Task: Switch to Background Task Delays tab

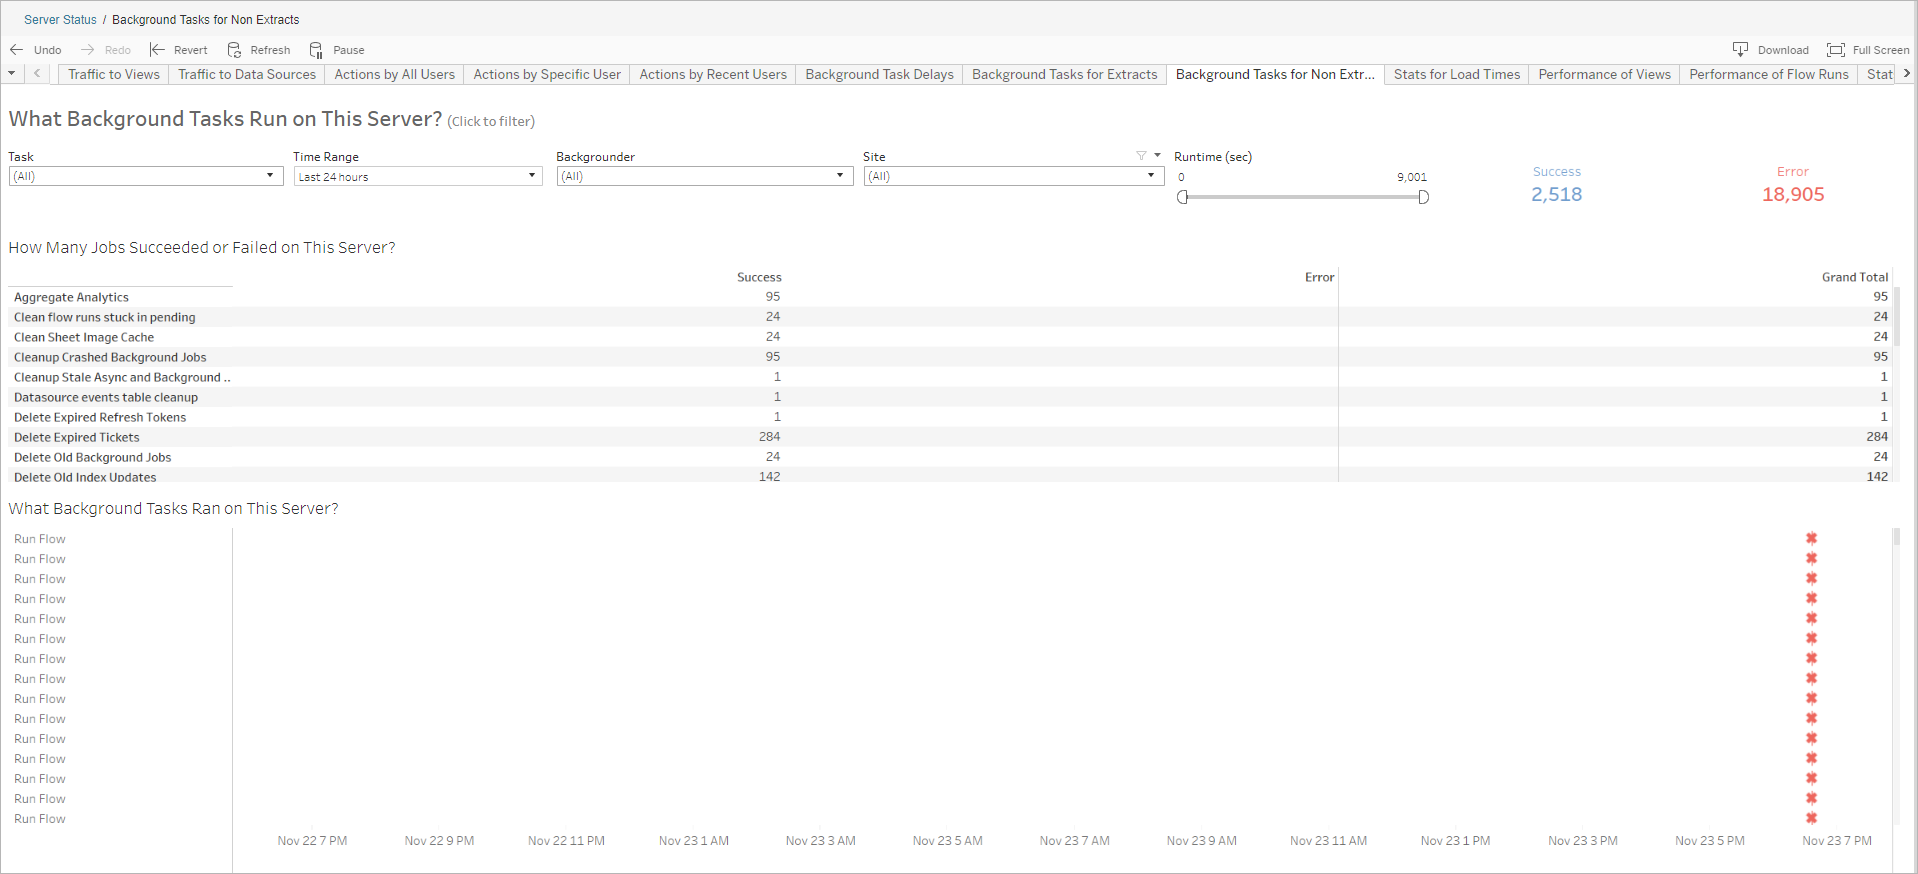Action: coord(880,74)
